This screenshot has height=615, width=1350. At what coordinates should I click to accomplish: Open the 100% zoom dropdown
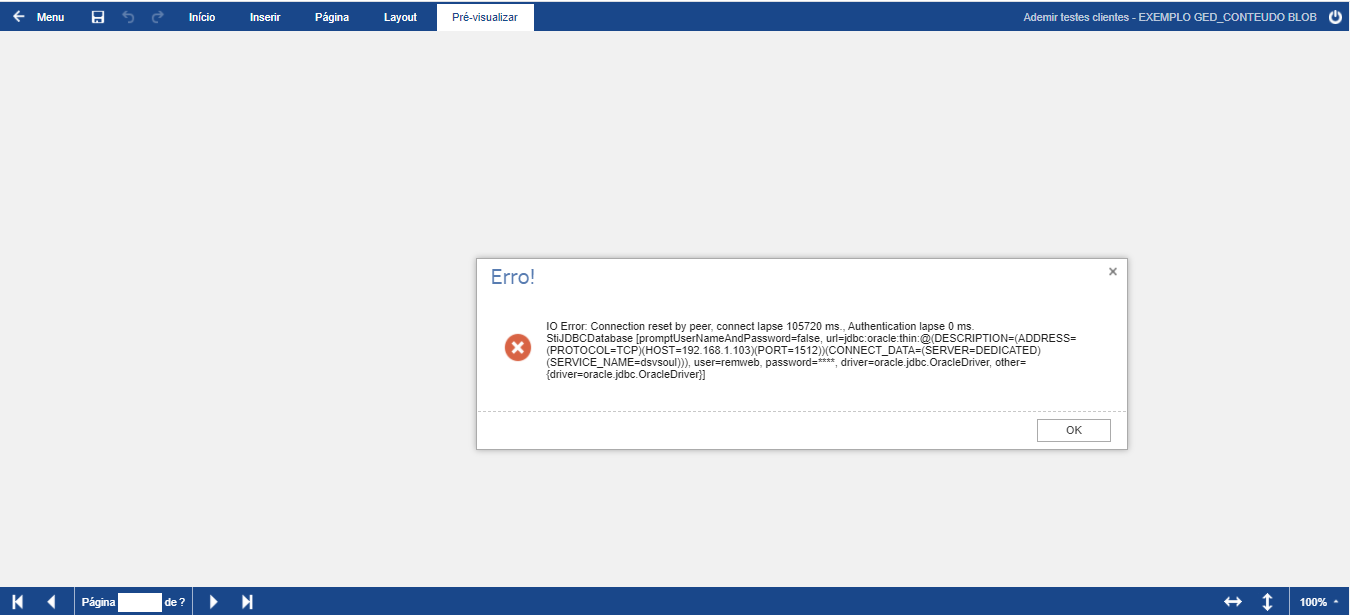coord(1318,601)
